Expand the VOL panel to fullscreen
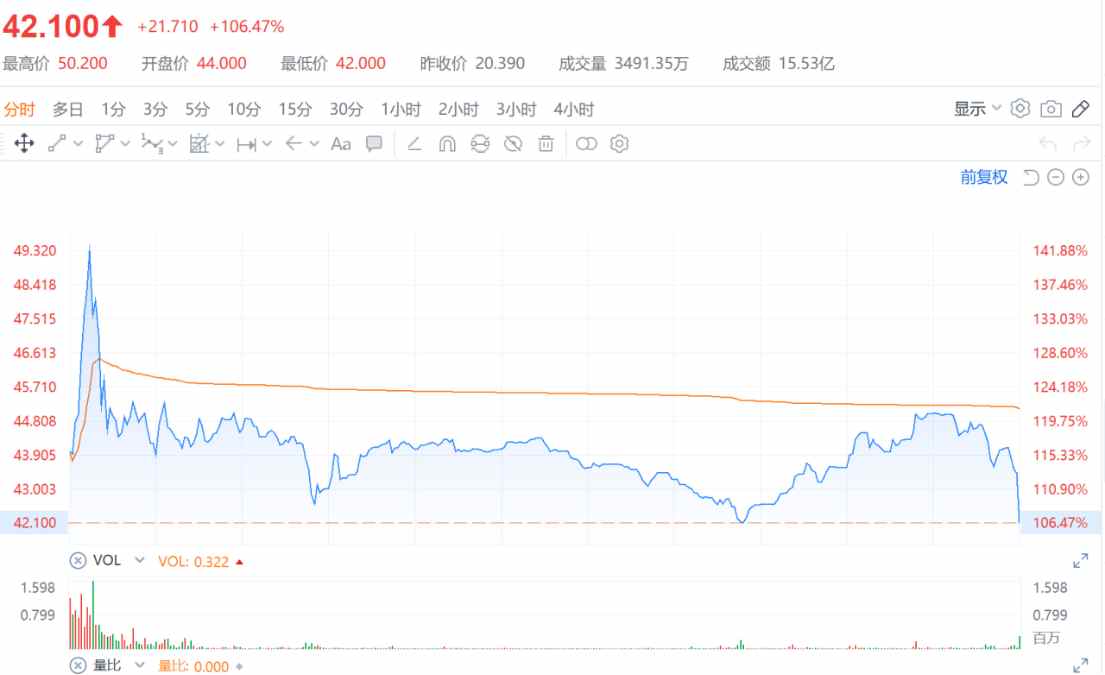 (1080, 562)
